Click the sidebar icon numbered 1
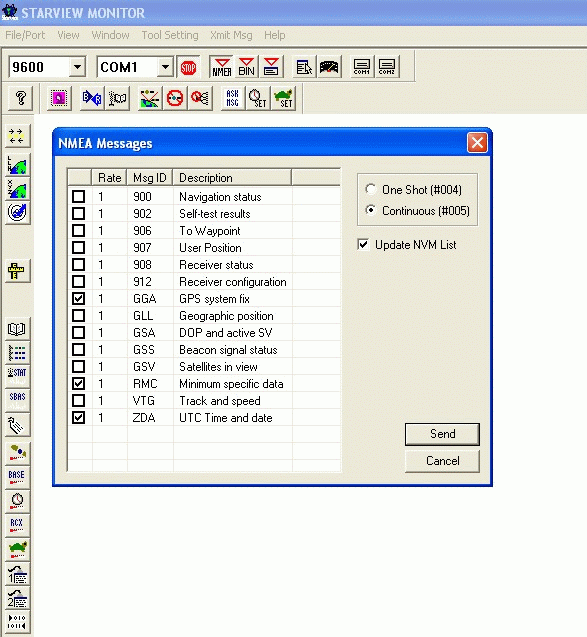Image resolution: width=587 pixels, height=637 pixels. [17, 574]
